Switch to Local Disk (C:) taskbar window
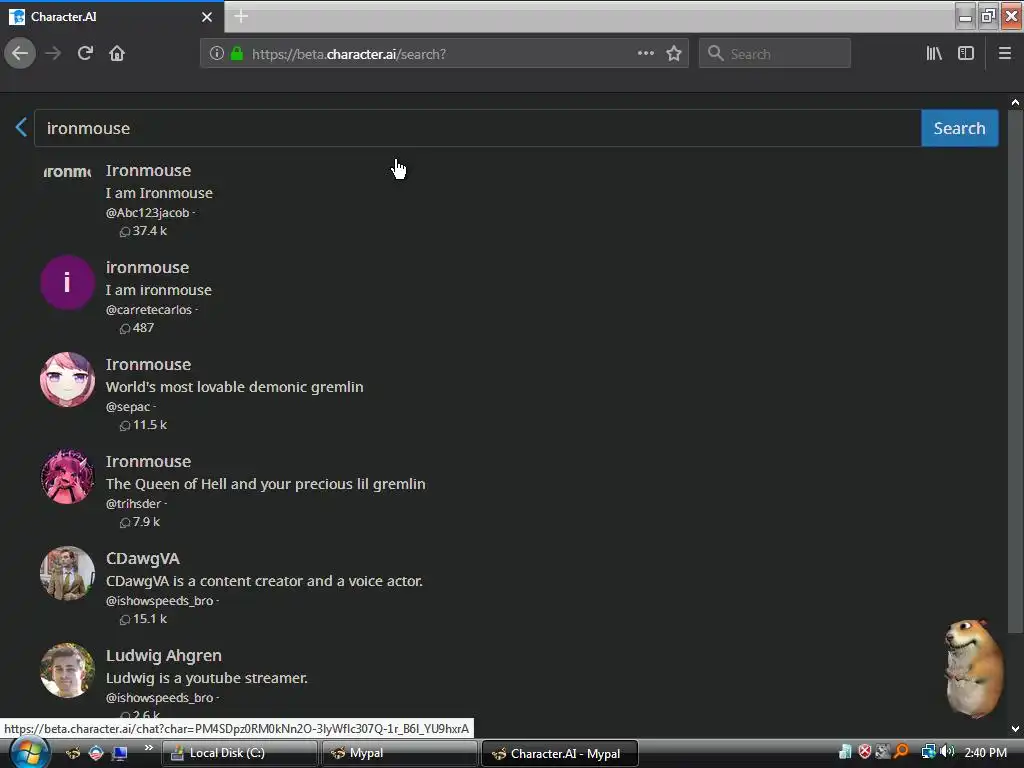 tap(239, 753)
